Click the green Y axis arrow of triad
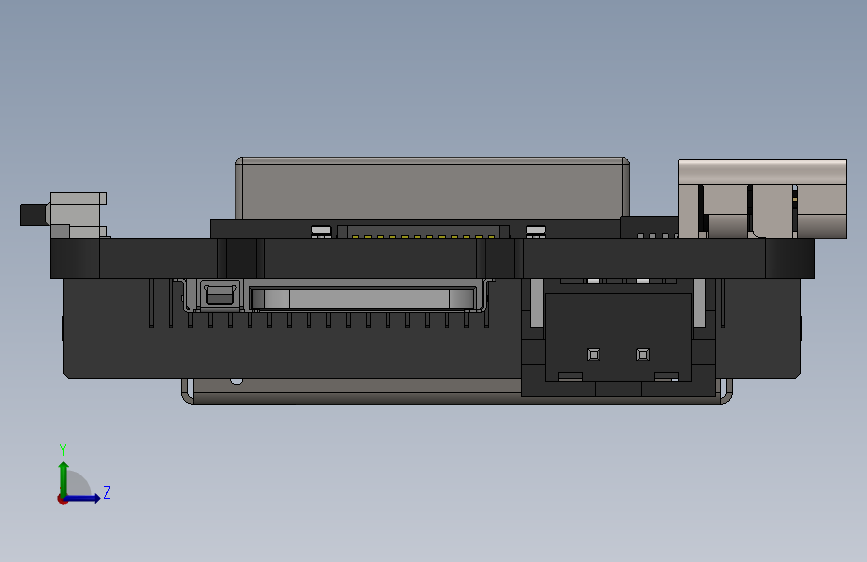The image size is (867, 562). (x=64, y=478)
